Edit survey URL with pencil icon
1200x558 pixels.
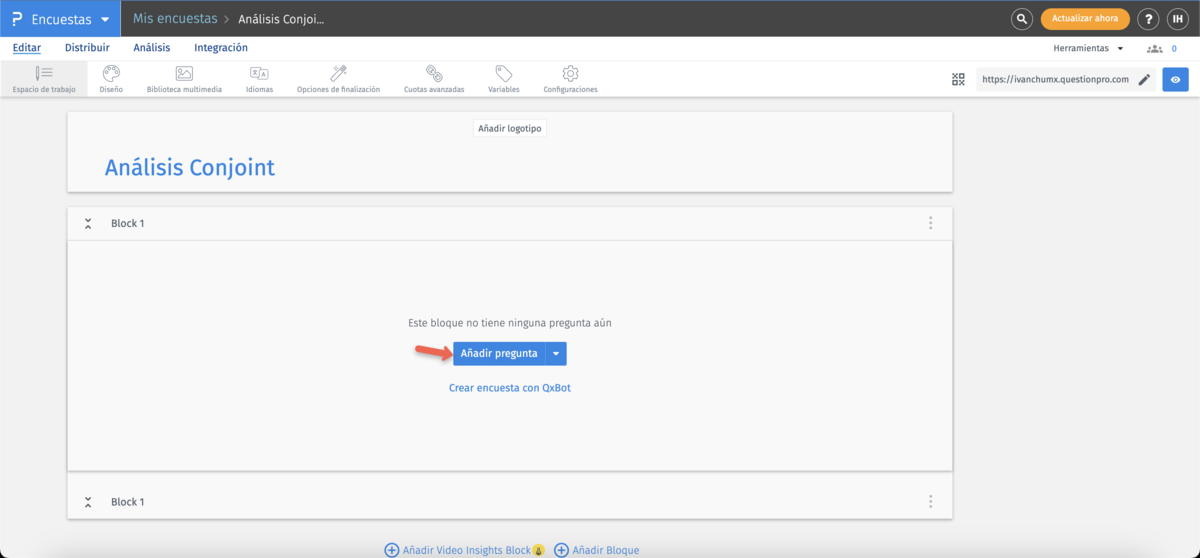(x=1144, y=79)
